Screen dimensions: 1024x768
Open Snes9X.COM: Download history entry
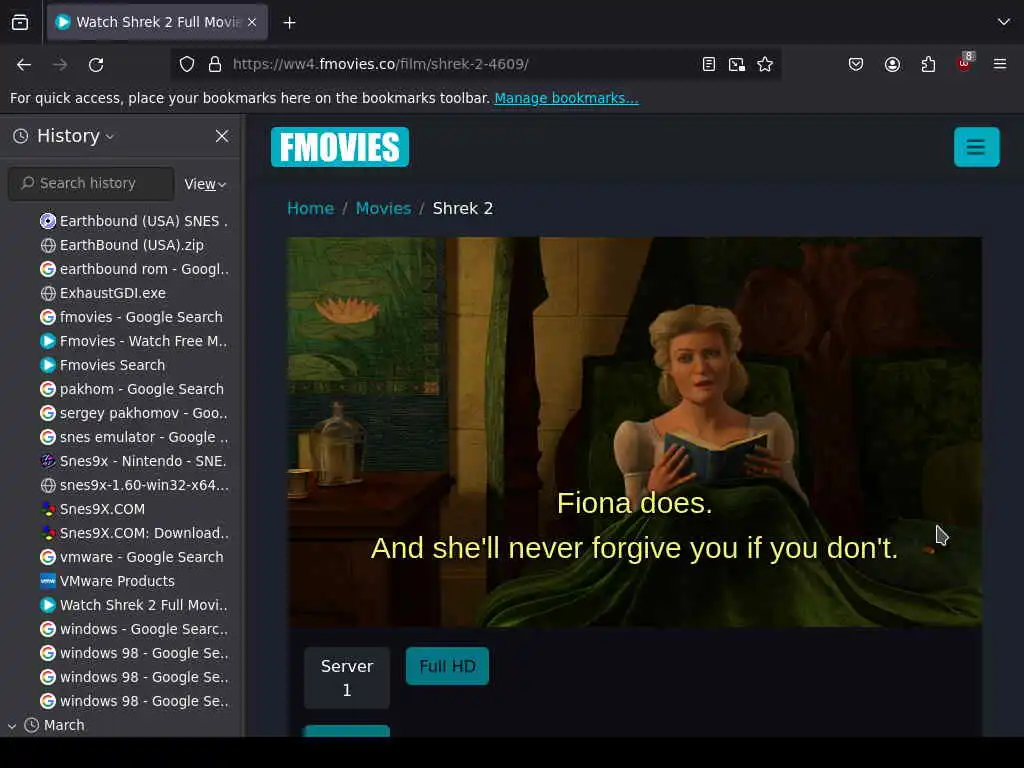click(134, 533)
